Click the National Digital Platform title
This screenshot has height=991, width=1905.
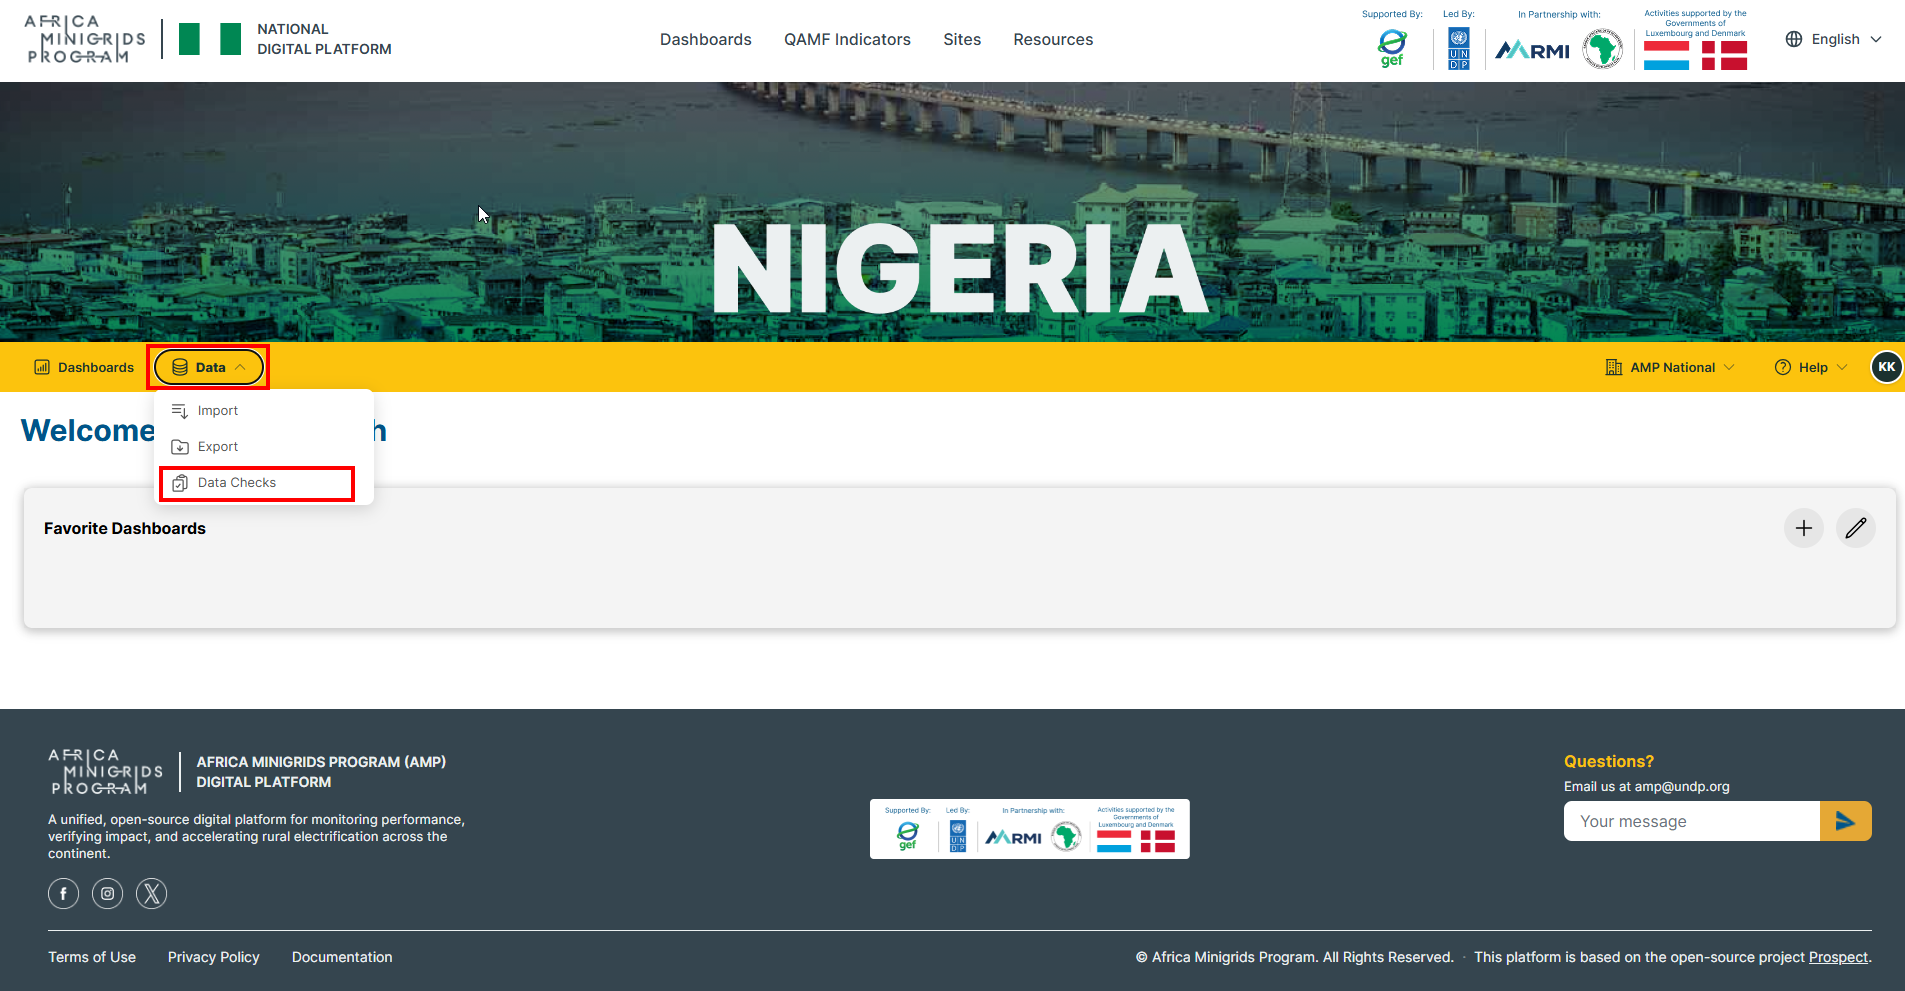tap(324, 39)
